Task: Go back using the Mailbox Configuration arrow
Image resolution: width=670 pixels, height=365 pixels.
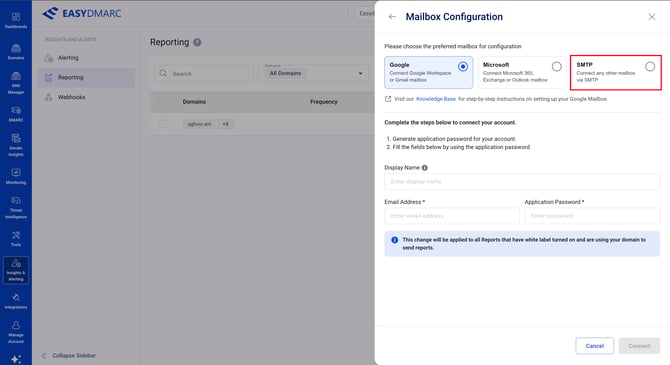Action: tap(392, 17)
